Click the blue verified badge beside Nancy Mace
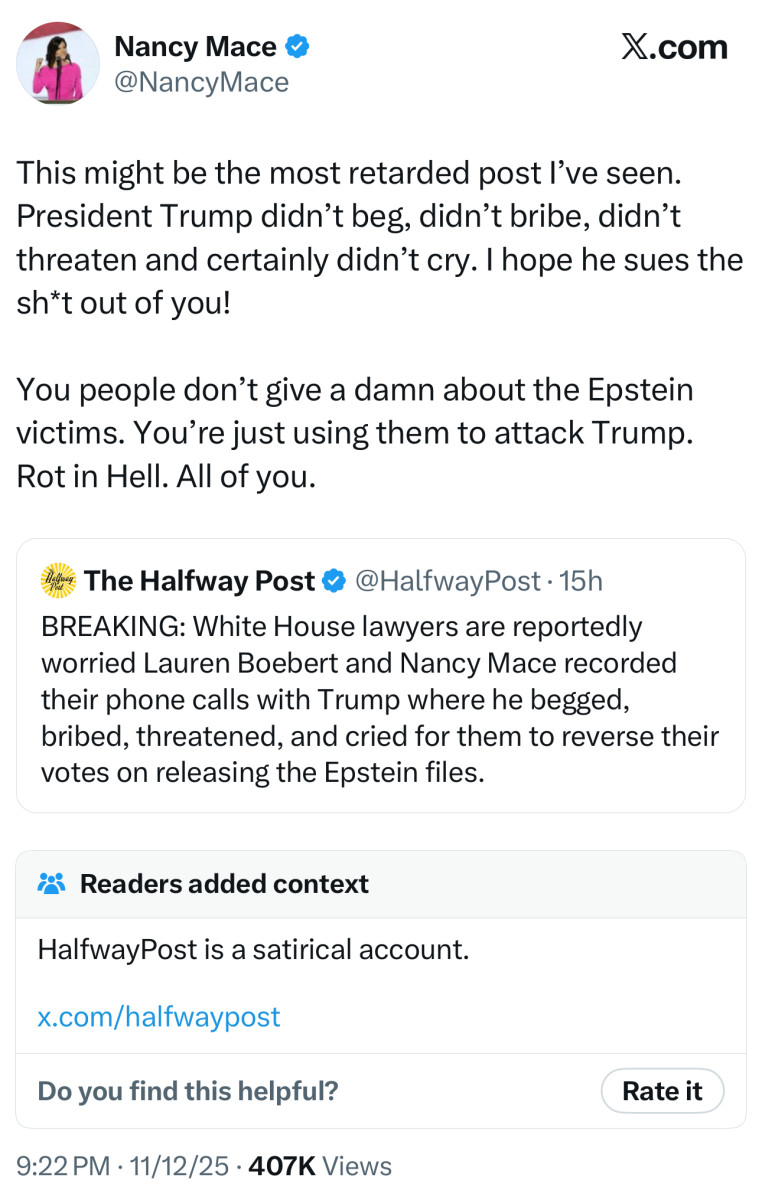Viewport: 762px width, 1200px height. tap(297, 46)
